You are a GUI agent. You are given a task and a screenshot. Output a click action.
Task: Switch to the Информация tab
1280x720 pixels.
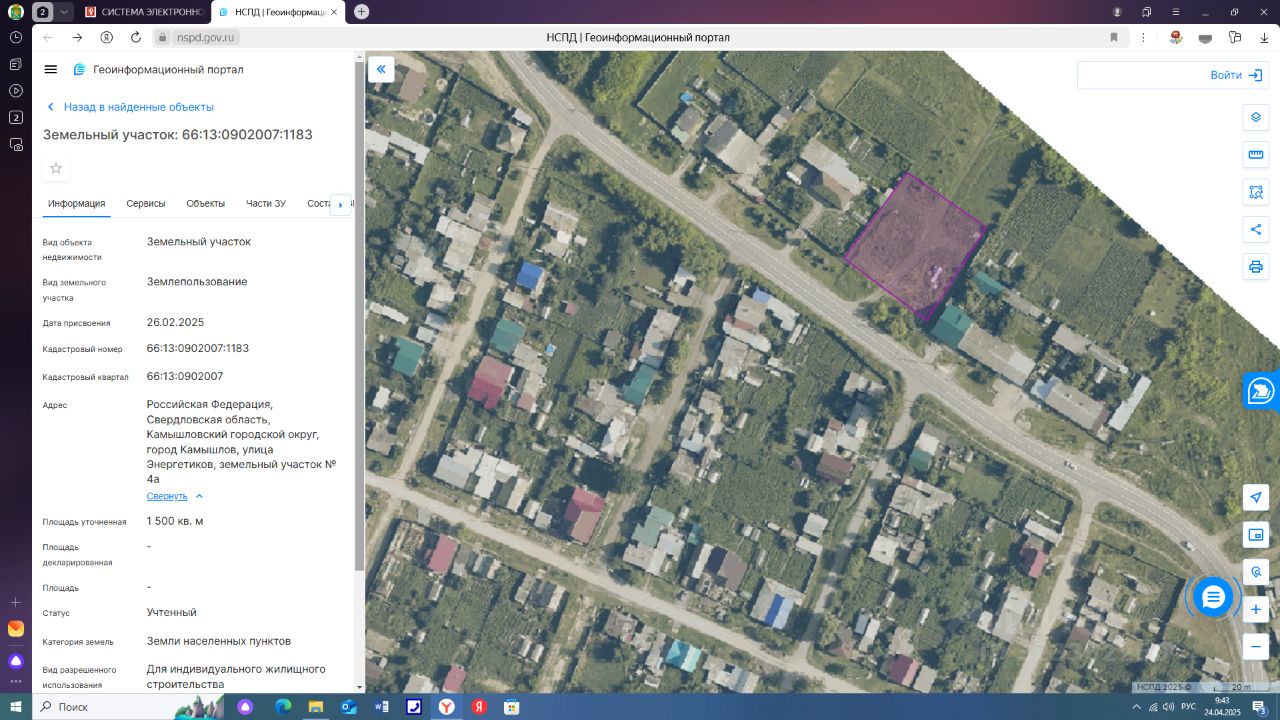pos(76,204)
